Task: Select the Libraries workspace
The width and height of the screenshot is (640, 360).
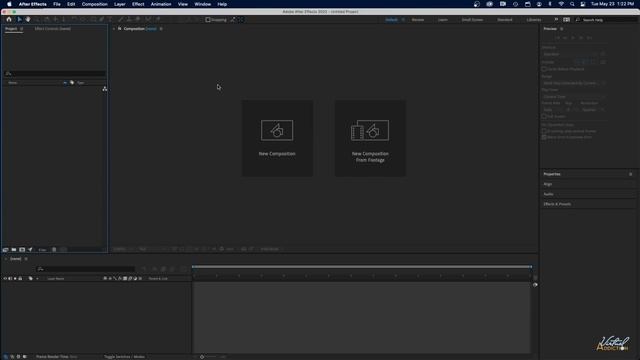Action: click(x=533, y=20)
